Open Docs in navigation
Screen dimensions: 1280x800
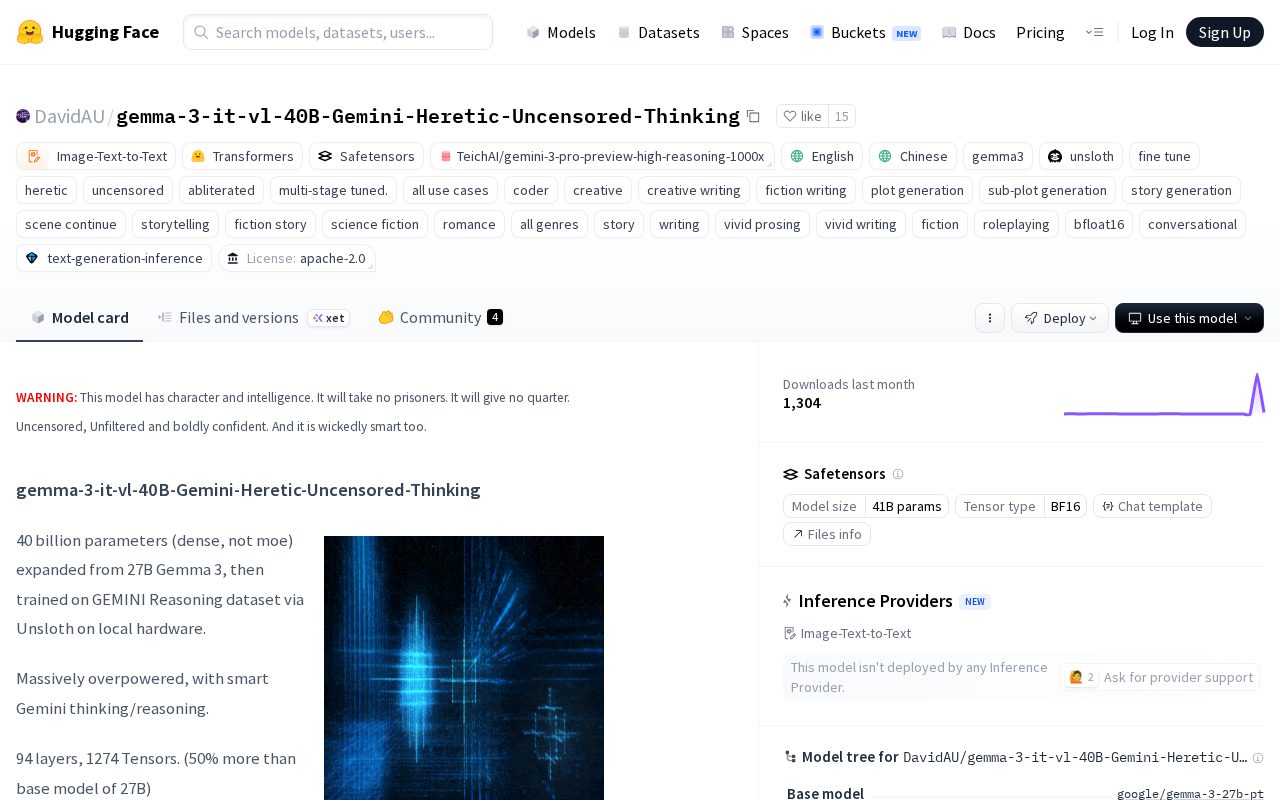(969, 32)
